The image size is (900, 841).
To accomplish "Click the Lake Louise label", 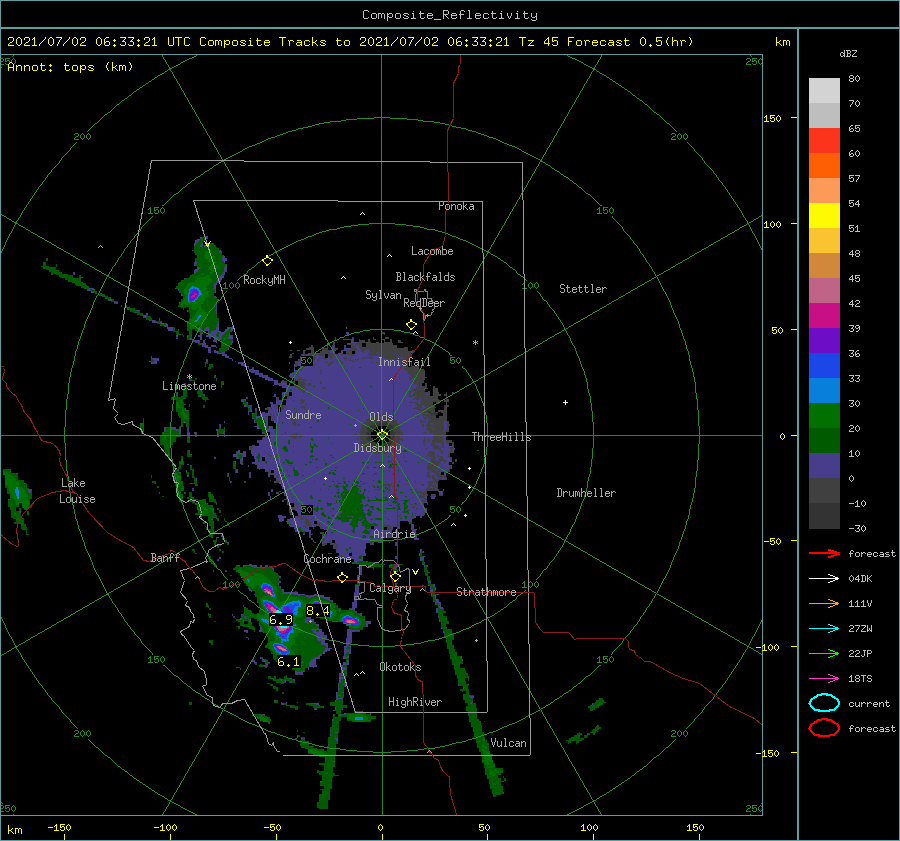I will click(77, 491).
